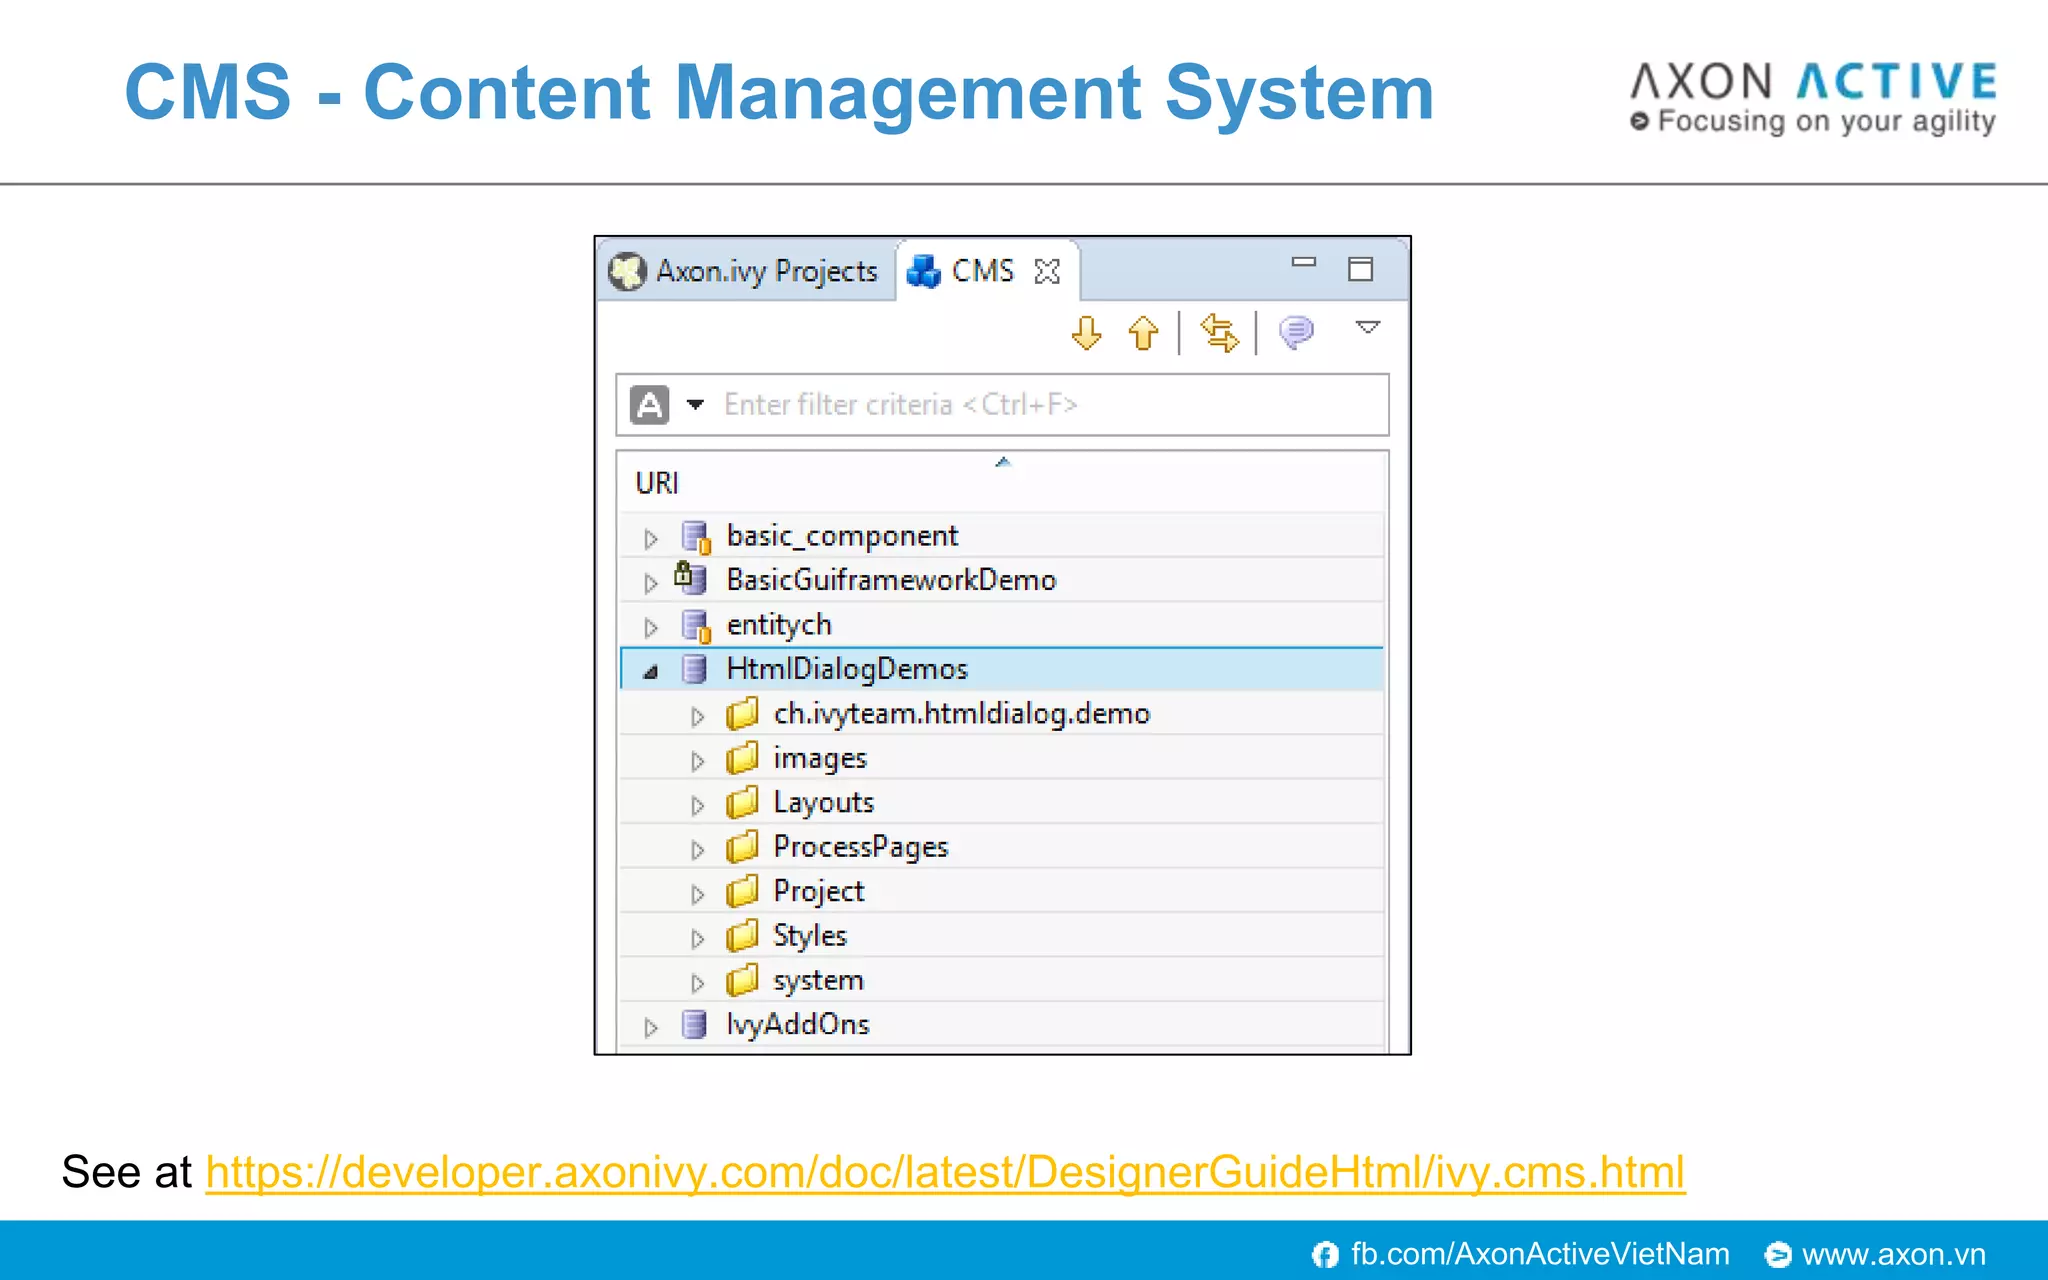Click the HtmlDialogDemos database icon

pos(694,669)
